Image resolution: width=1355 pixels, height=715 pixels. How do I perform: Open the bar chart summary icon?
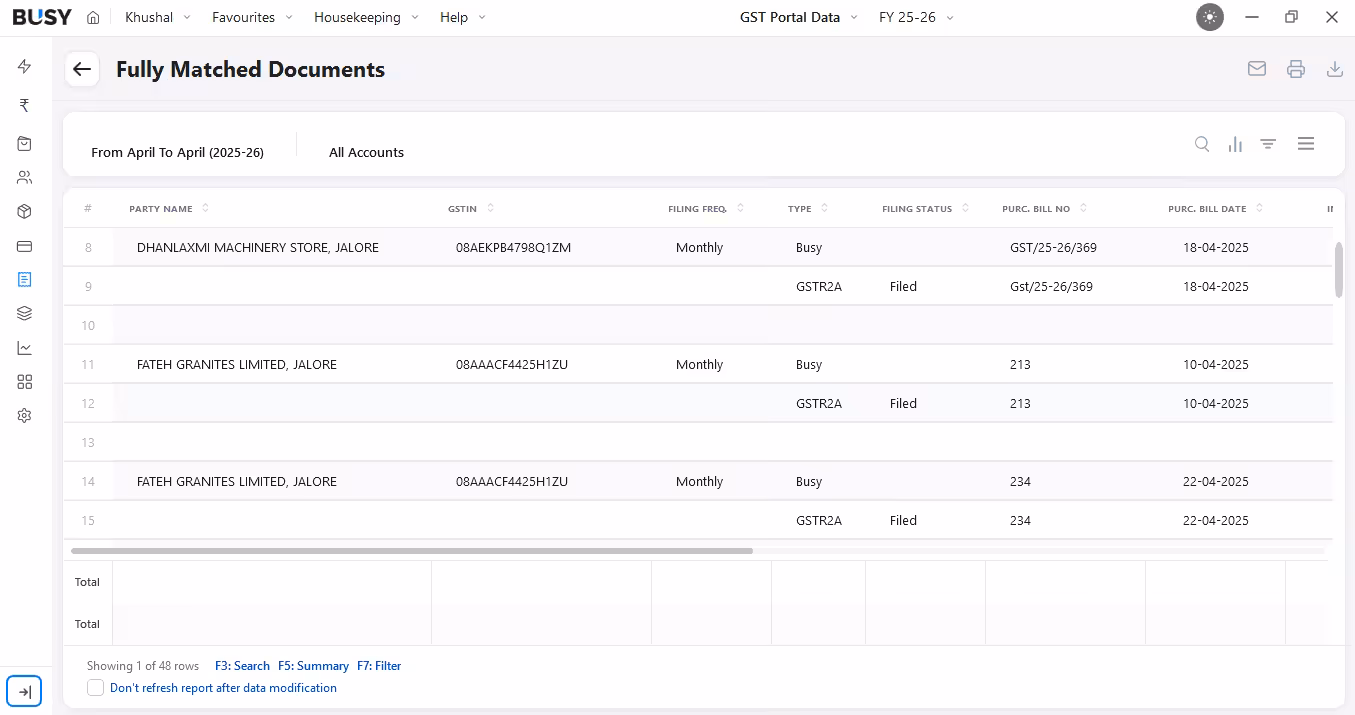(x=1235, y=144)
